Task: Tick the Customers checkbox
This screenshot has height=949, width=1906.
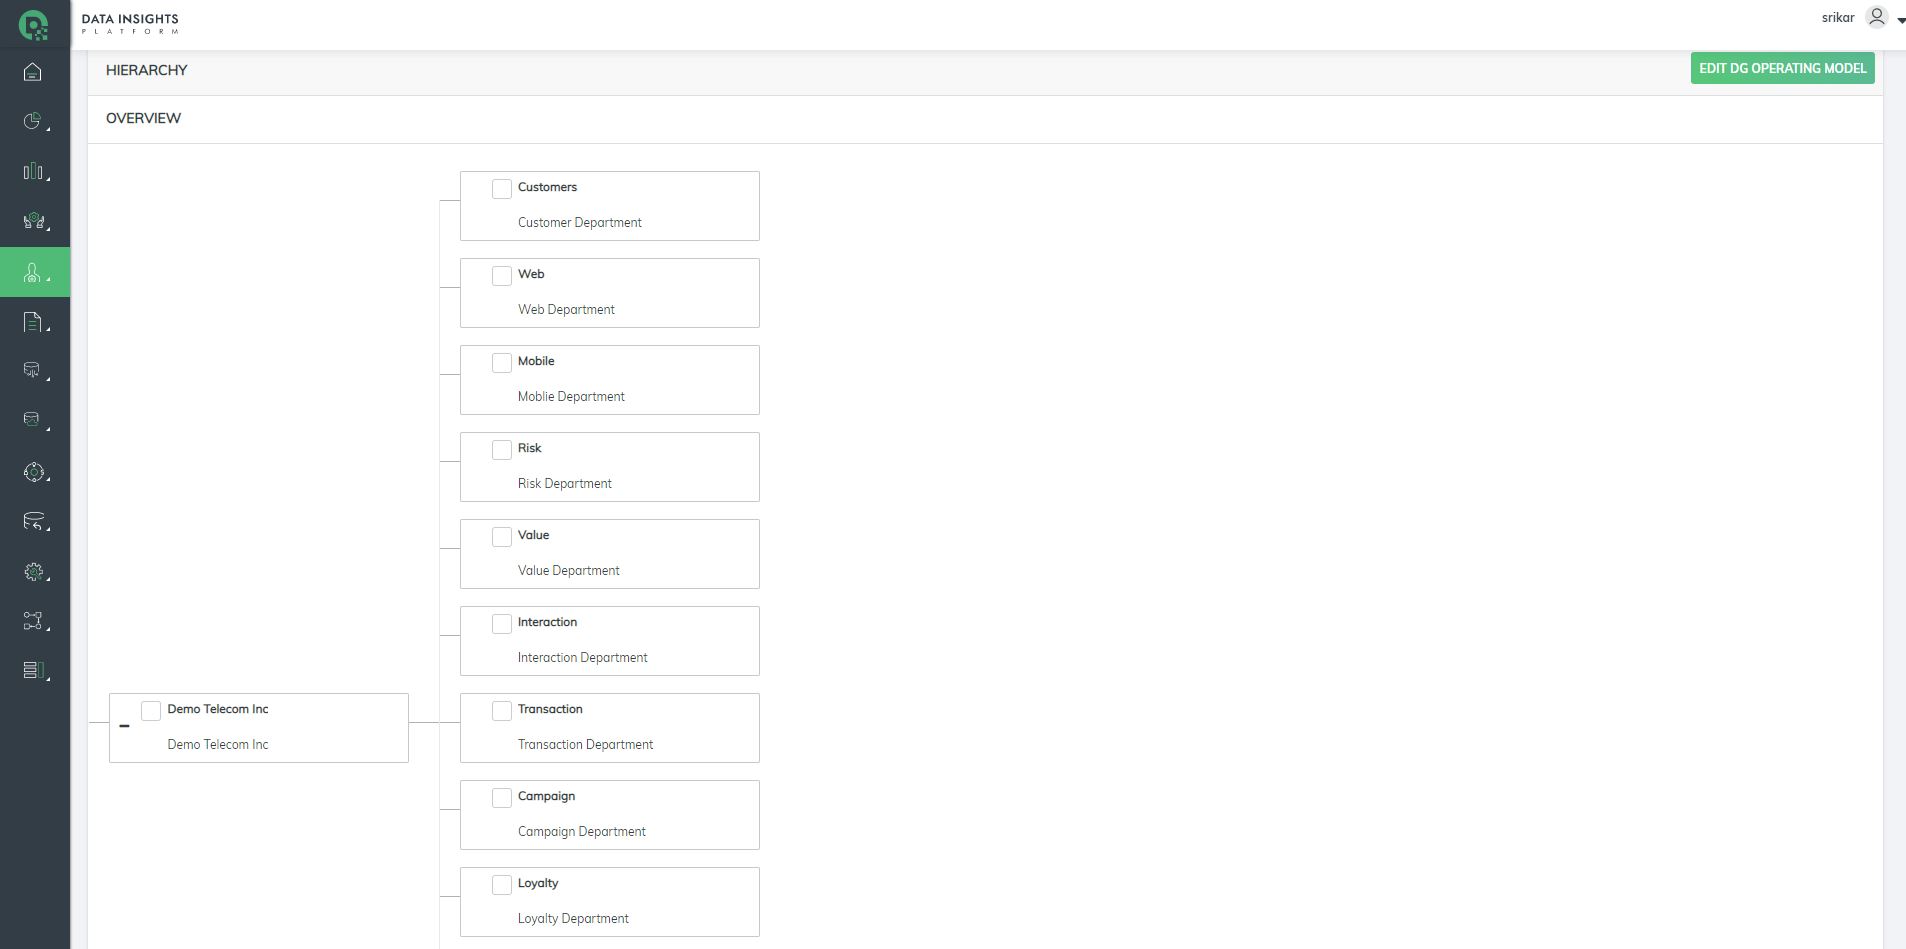Action: pos(502,189)
